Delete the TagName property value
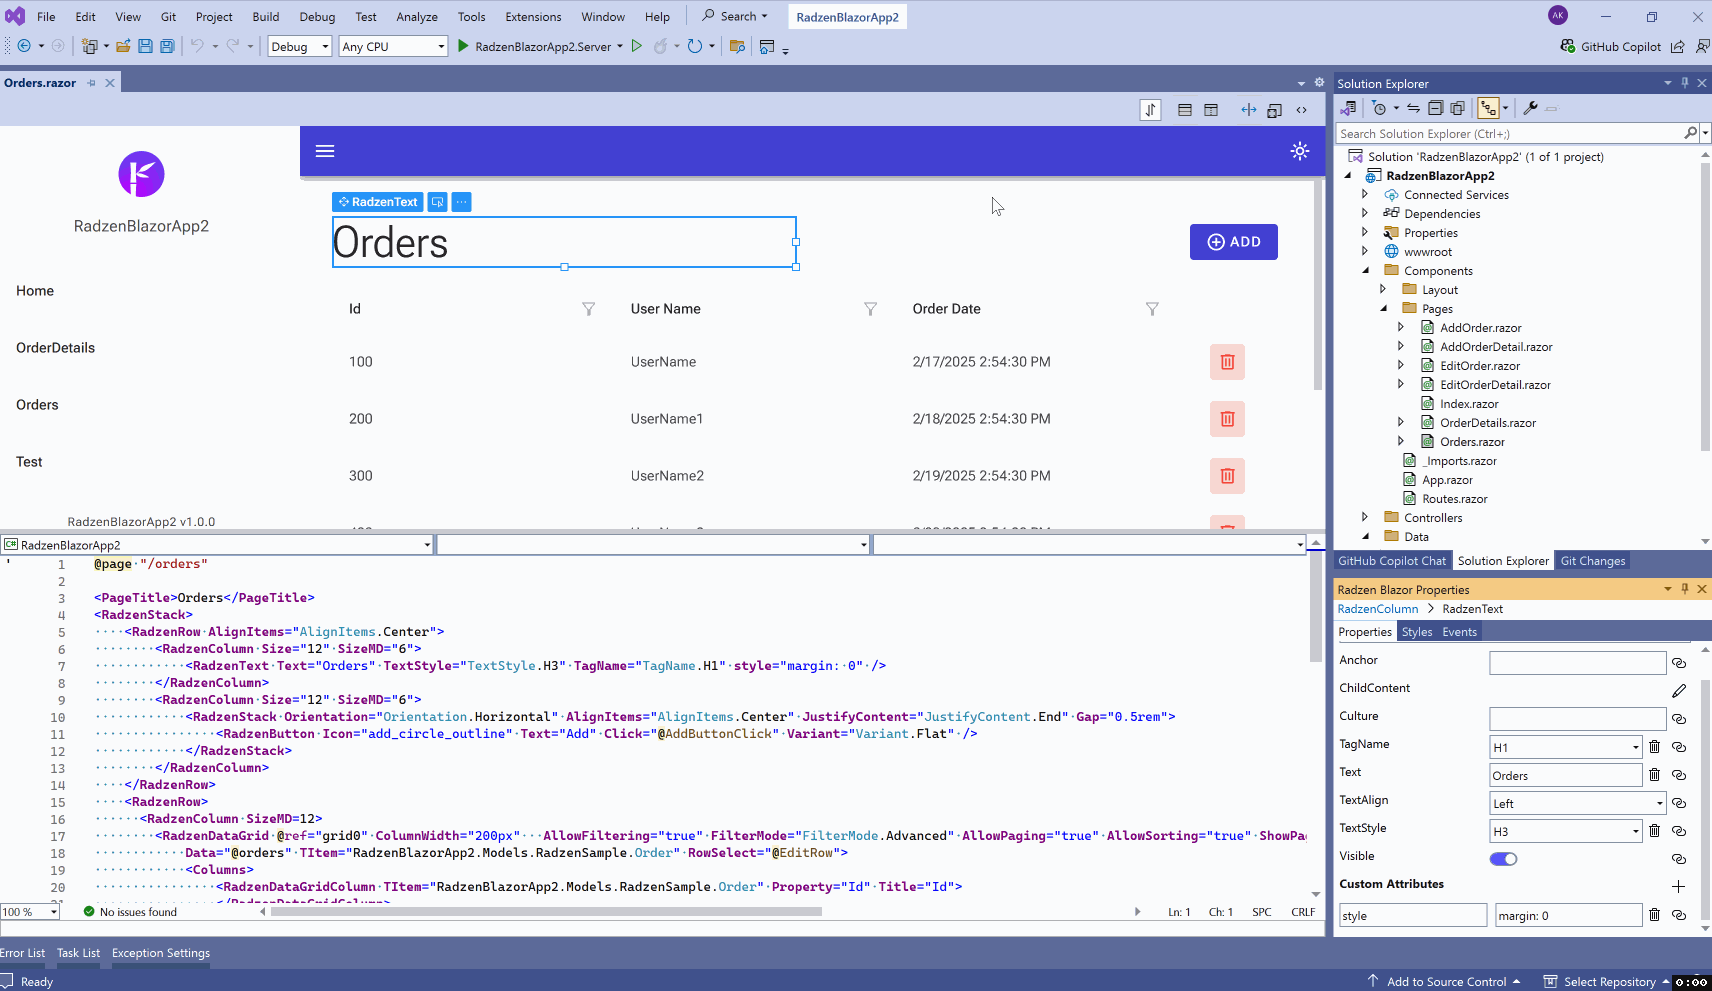Viewport: 1712px width, 991px height. coord(1654,747)
